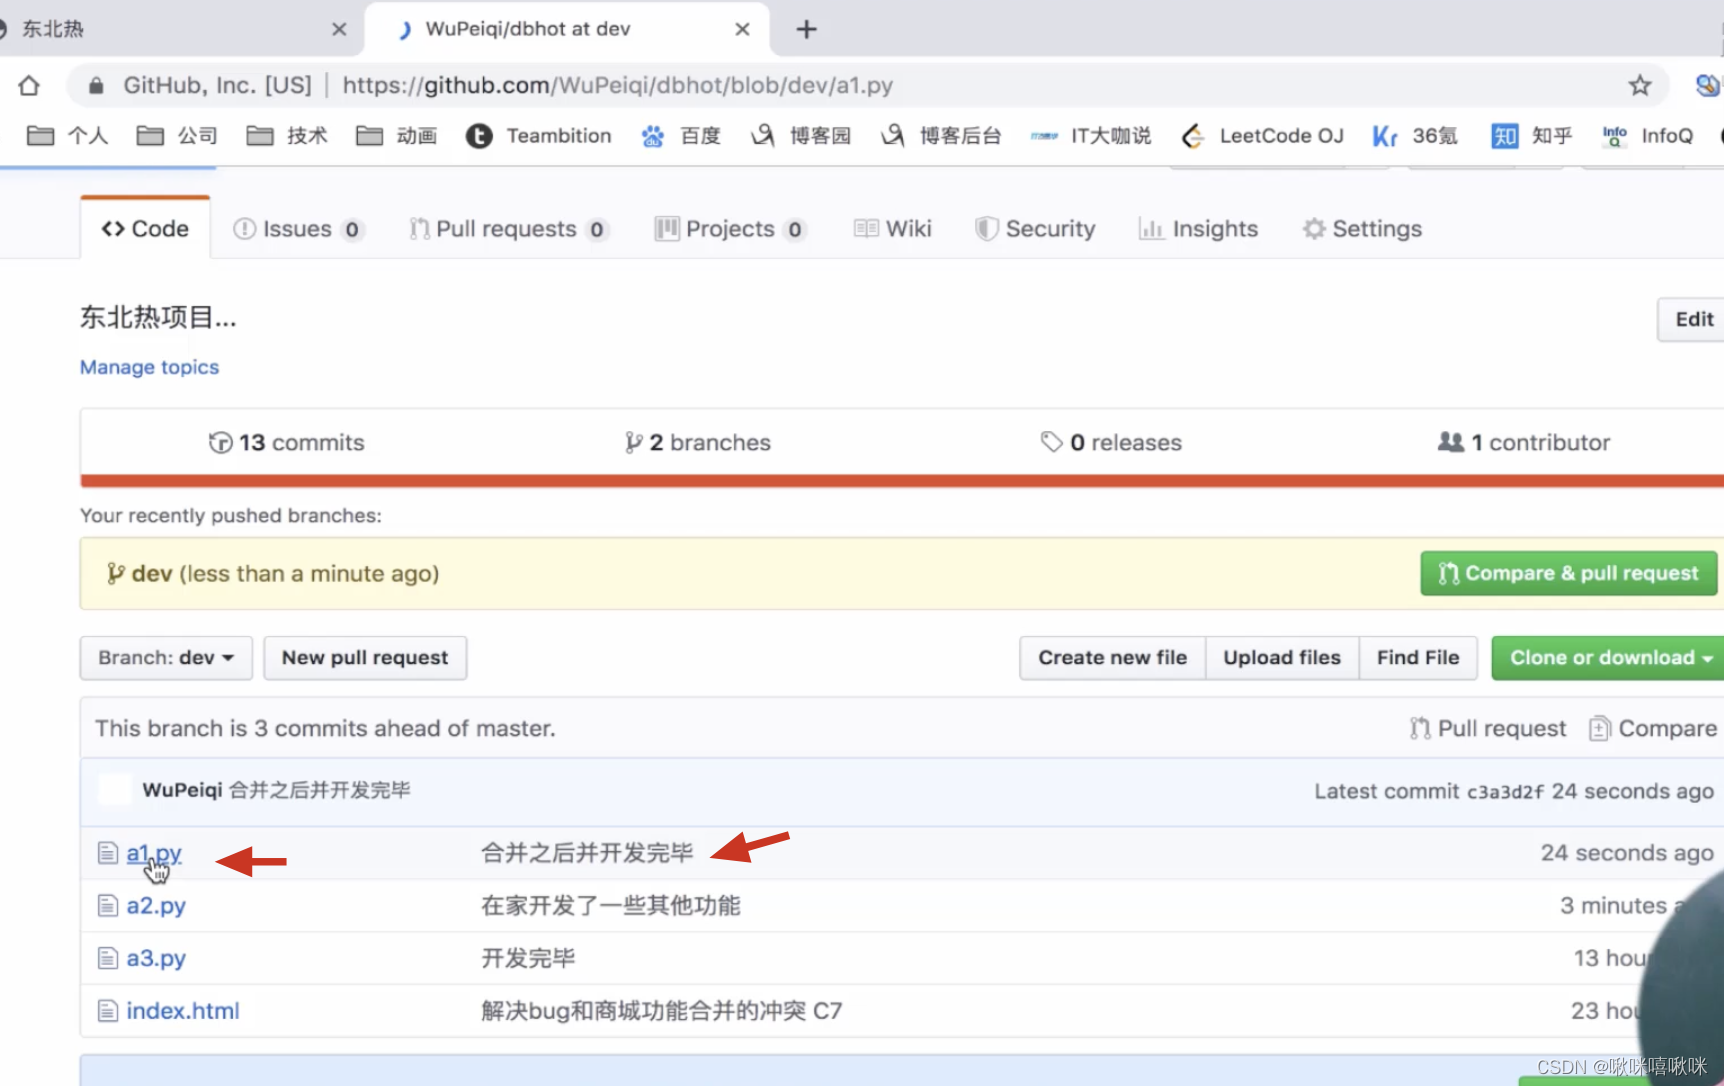Click the language bar color strip
Viewport: 1724px width, 1086px height.
tap(902, 481)
